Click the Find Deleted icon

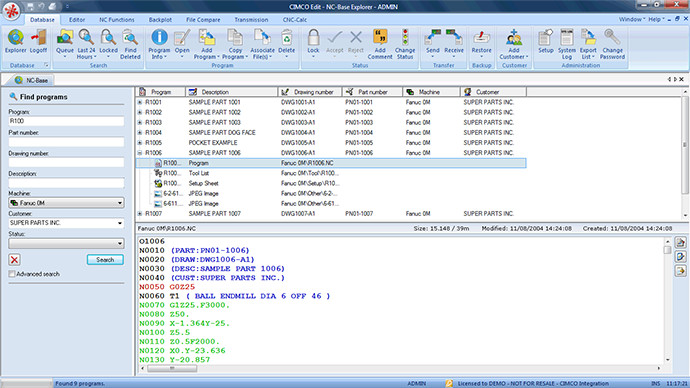(x=130, y=44)
